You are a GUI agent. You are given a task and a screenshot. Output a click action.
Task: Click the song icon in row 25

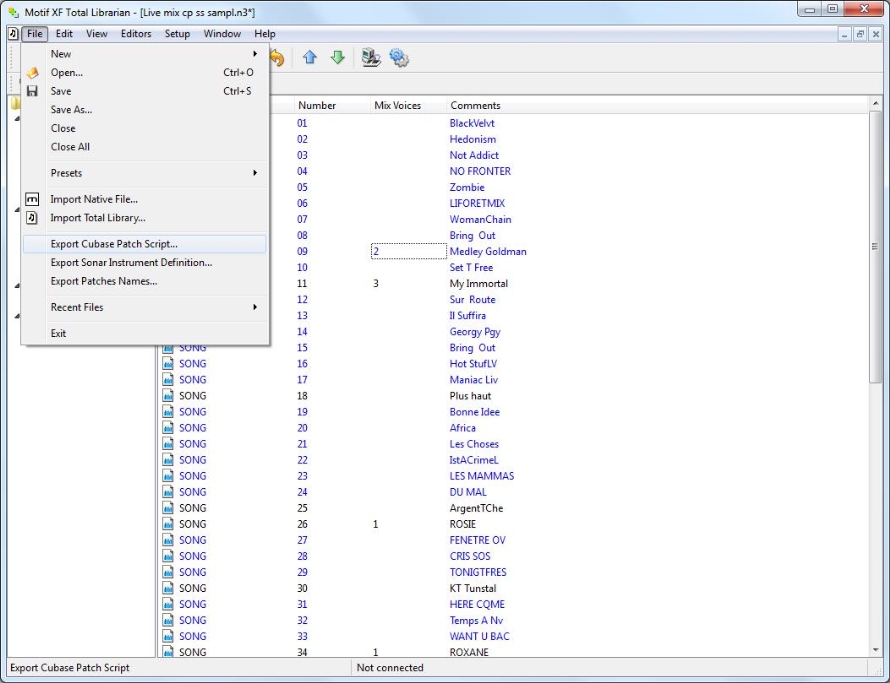168,508
